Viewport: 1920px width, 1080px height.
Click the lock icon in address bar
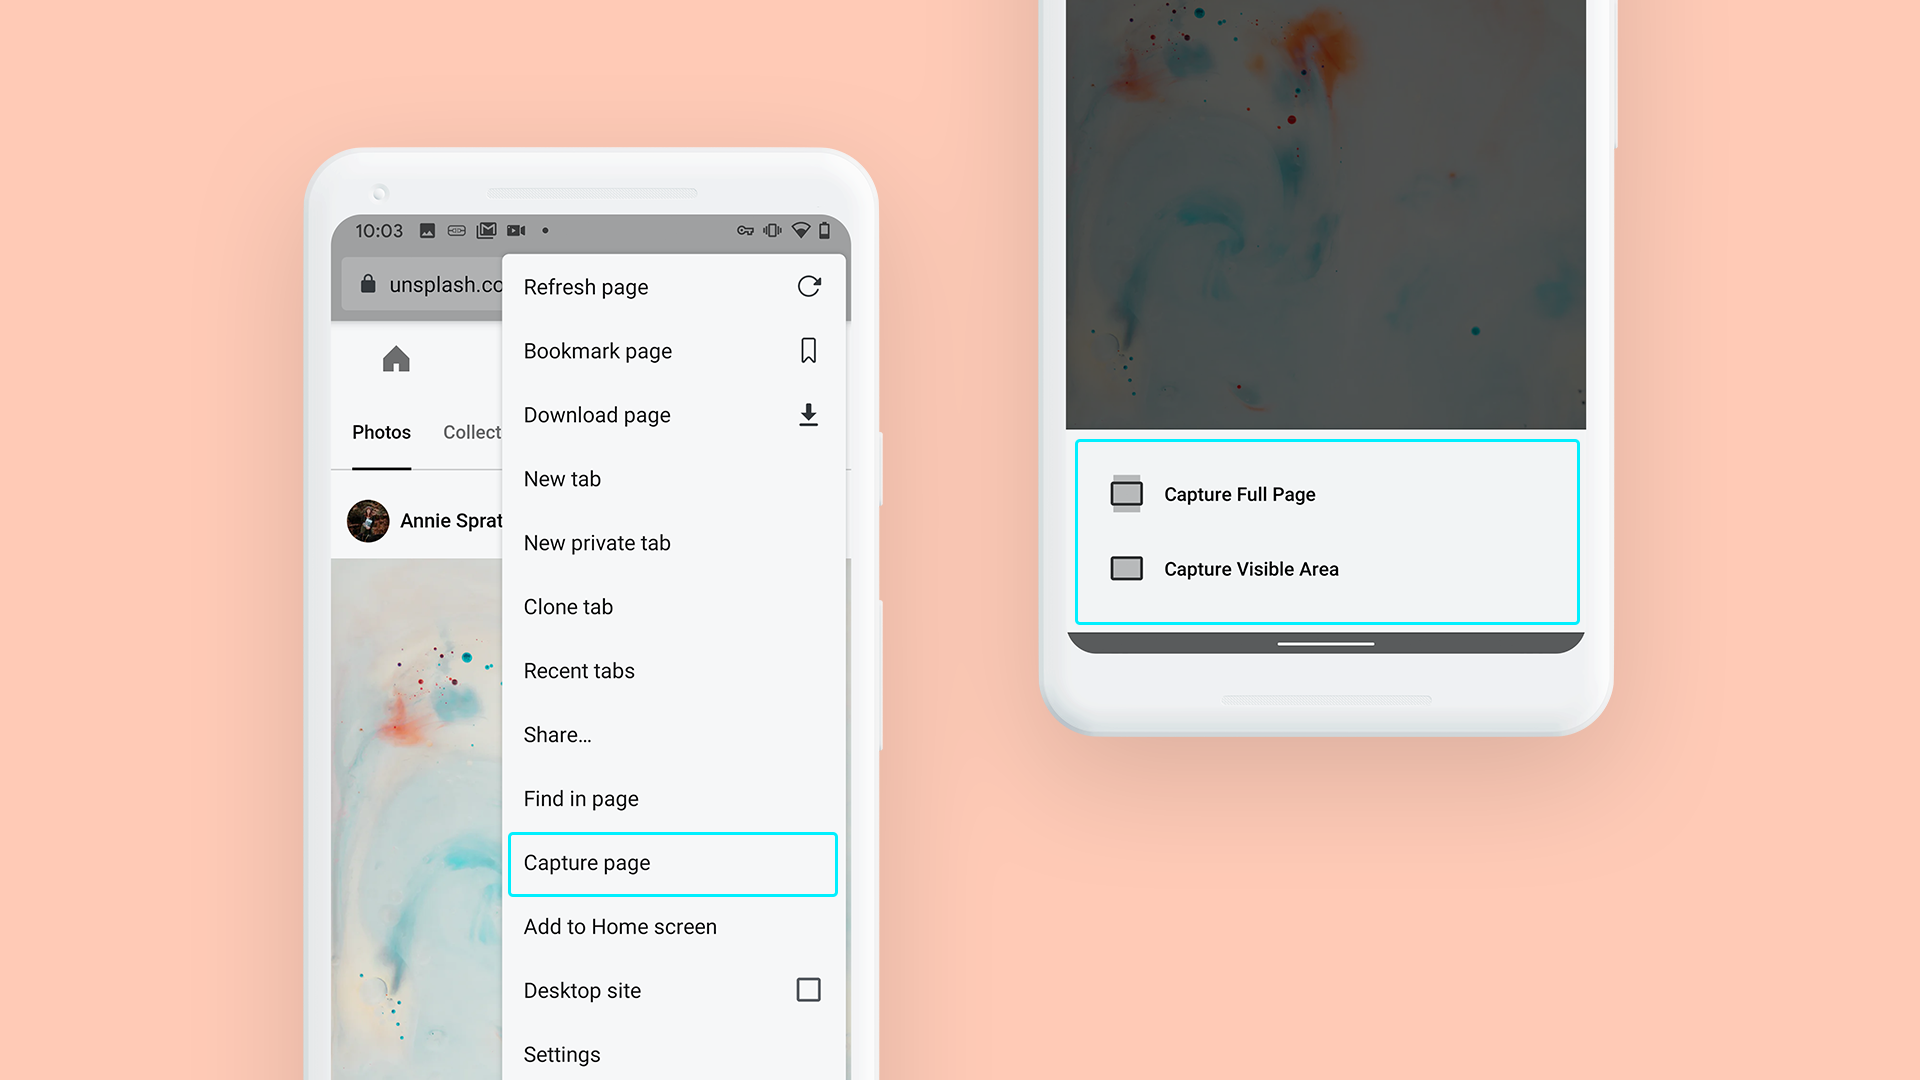pyautogui.click(x=364, y=285)
